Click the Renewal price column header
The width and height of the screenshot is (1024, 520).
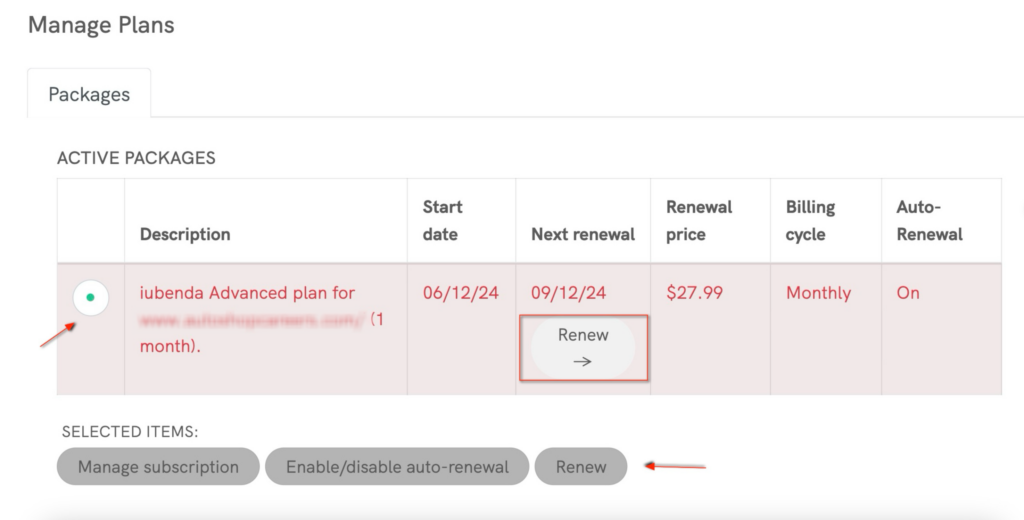[699, 220]
